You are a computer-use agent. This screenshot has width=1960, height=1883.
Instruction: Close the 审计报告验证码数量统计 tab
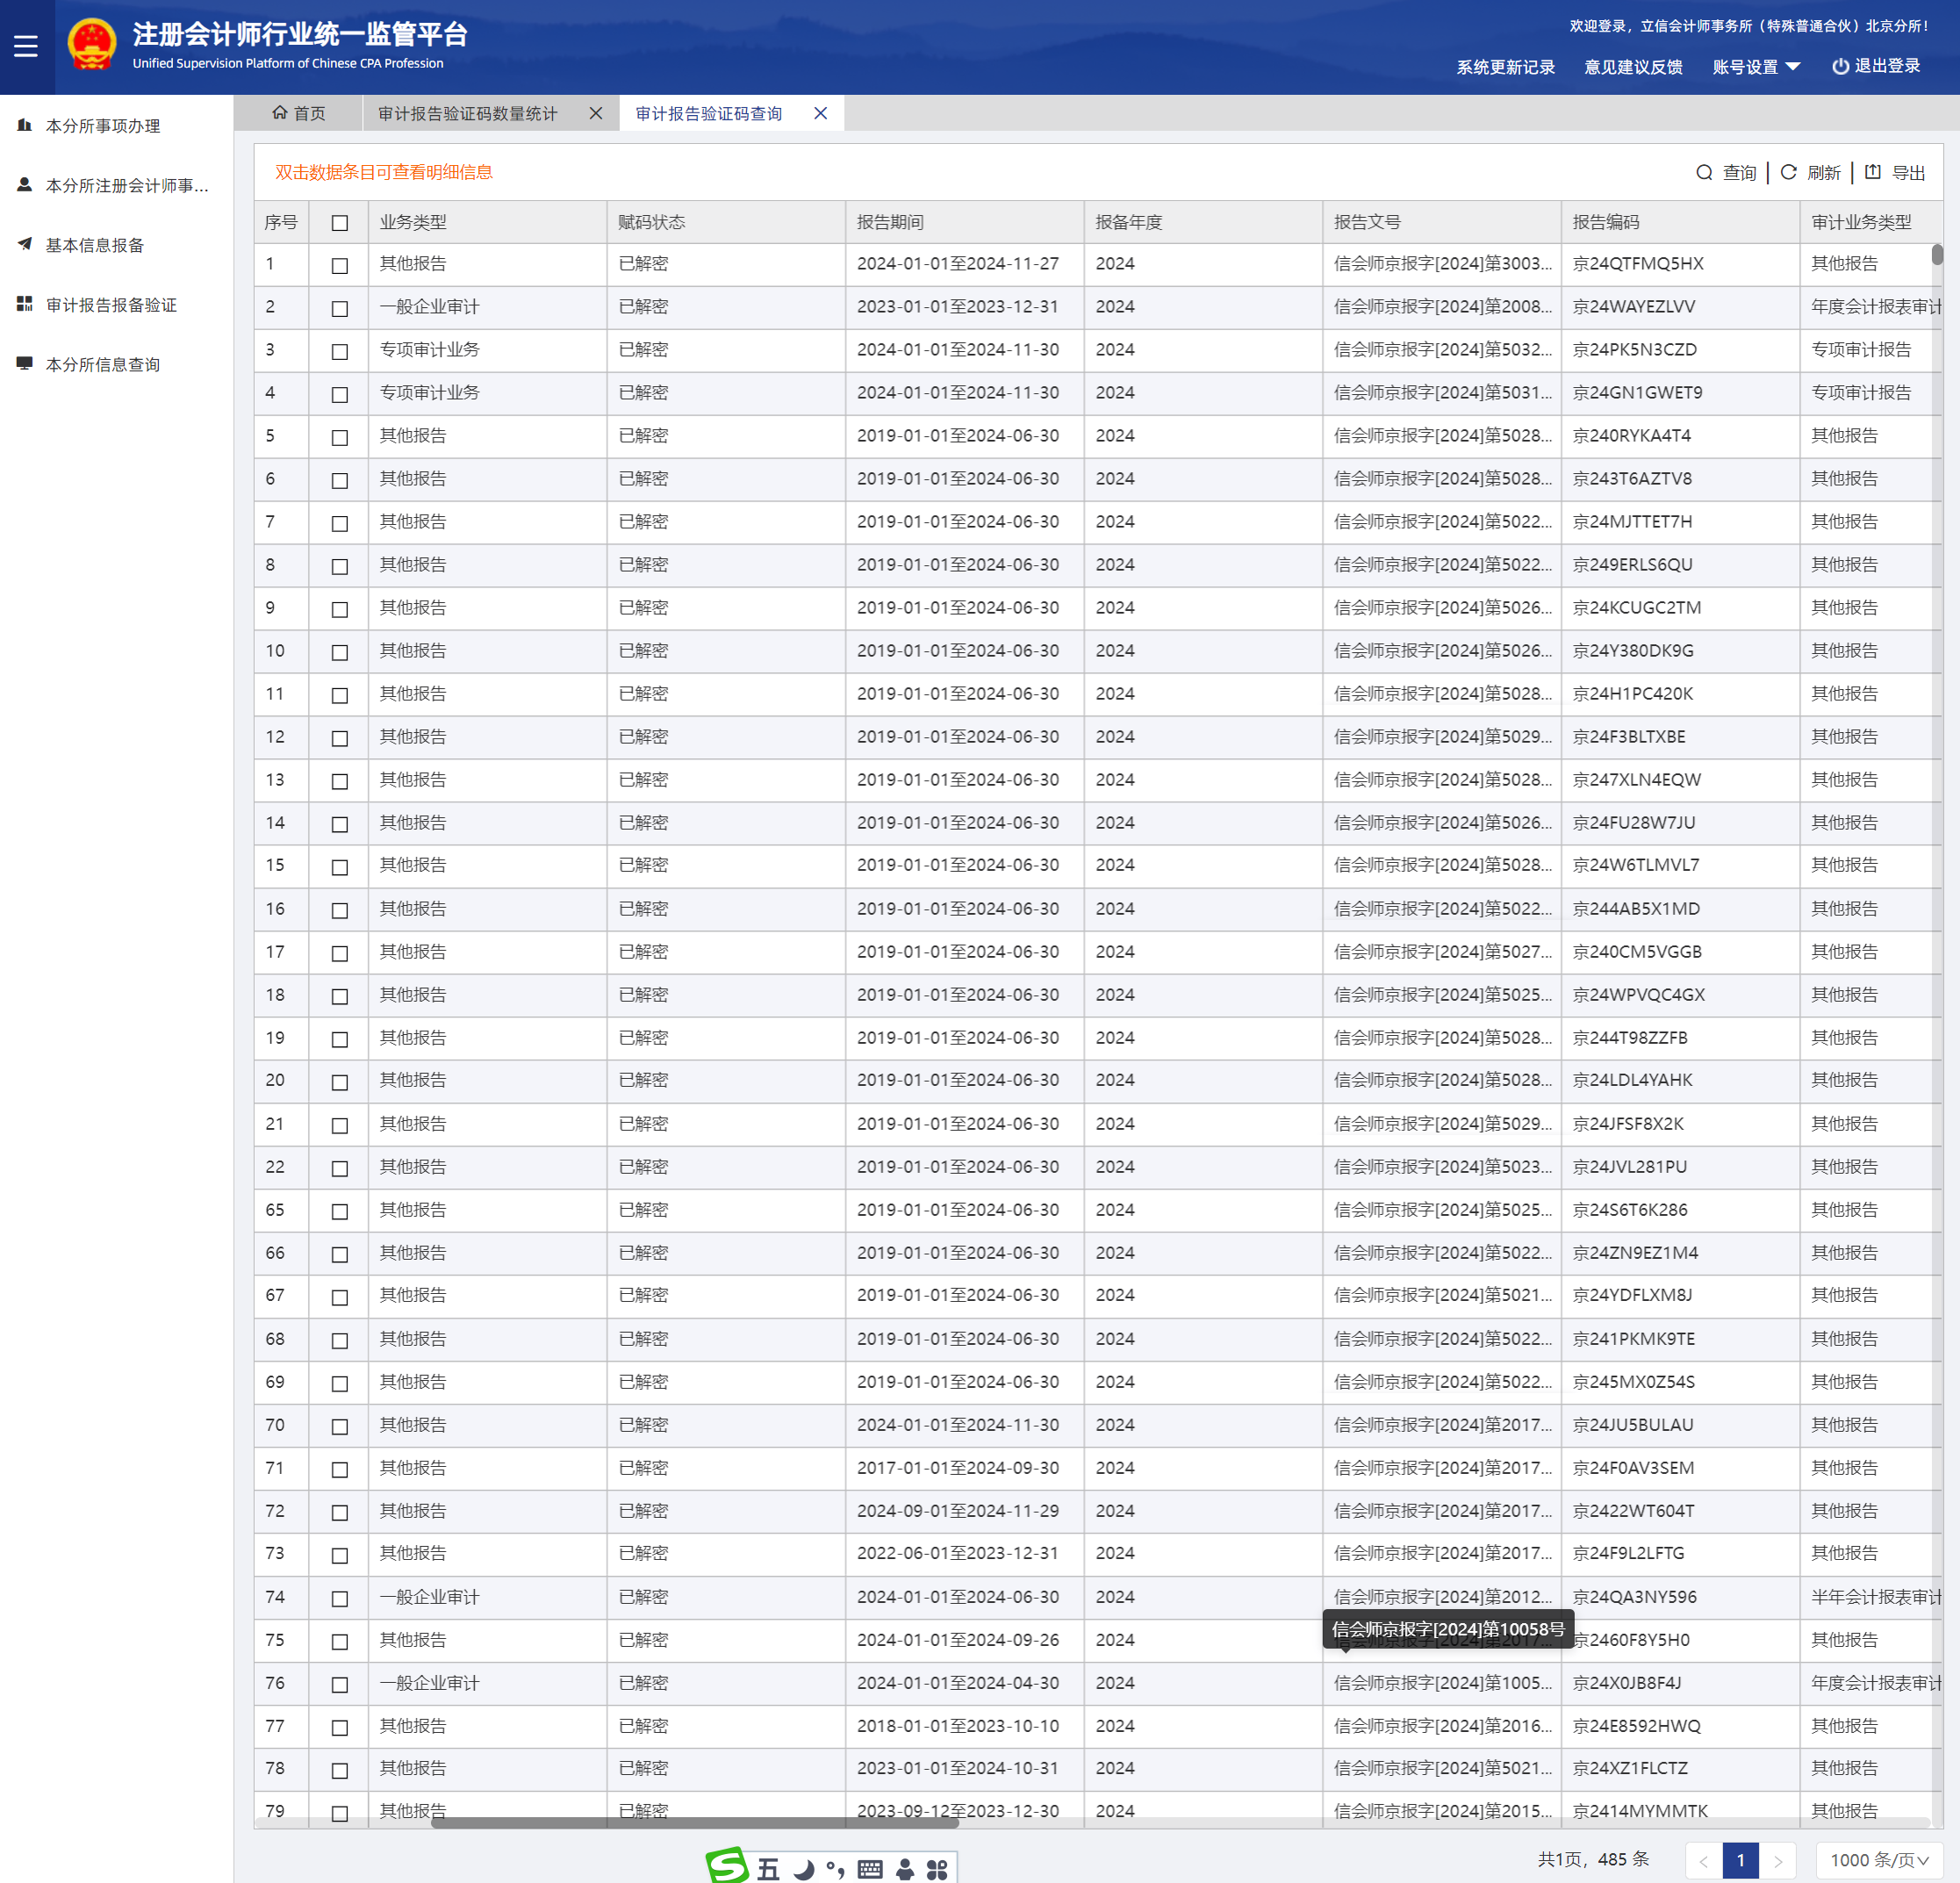[x=596, y=114]
